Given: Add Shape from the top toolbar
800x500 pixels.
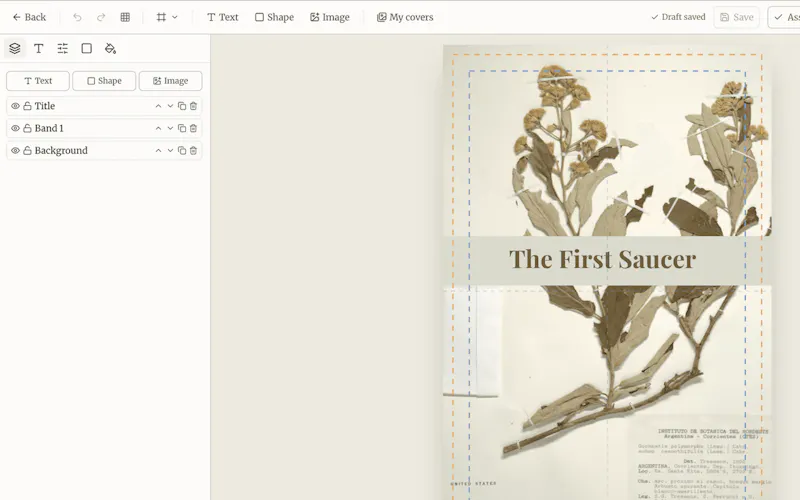Looking at the screenshot, I should [x=274, y=17].
